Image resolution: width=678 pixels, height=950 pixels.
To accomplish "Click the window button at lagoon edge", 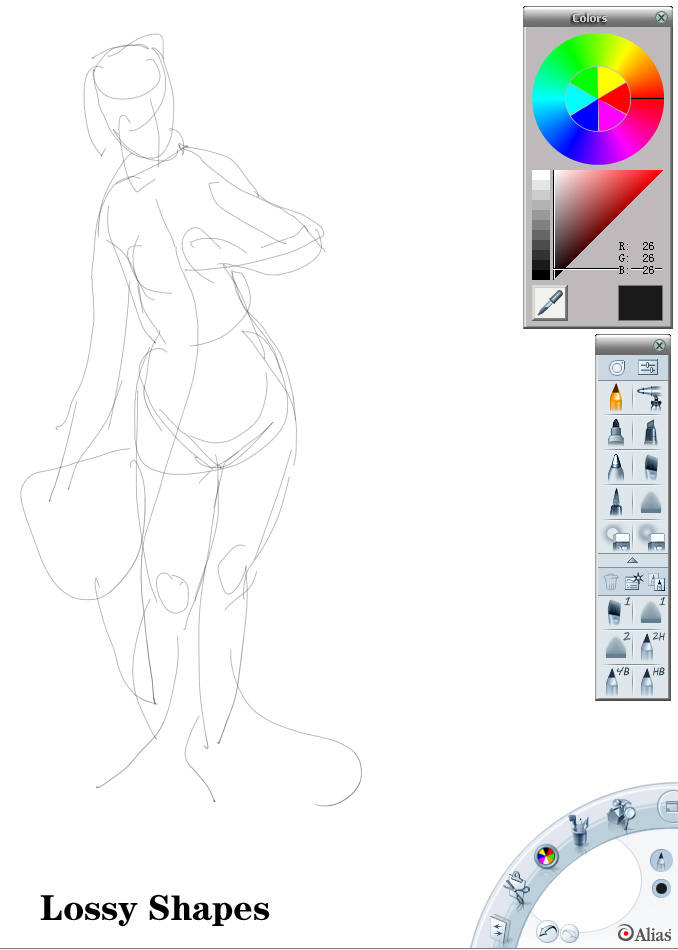I will tap(669, 808).
